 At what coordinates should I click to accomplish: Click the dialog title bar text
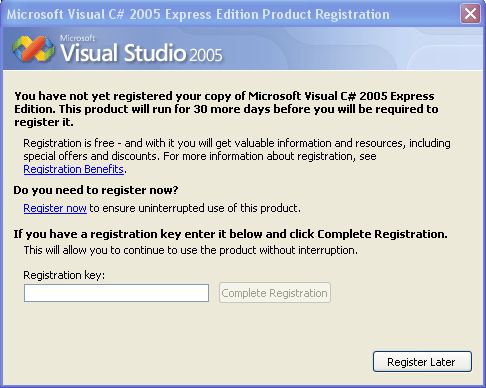point(198,15)
